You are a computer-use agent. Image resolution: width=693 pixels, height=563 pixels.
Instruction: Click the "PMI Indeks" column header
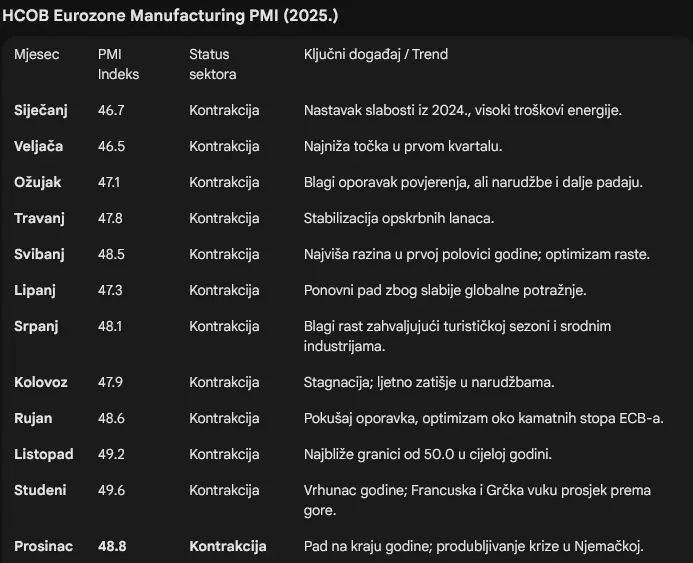118,64
